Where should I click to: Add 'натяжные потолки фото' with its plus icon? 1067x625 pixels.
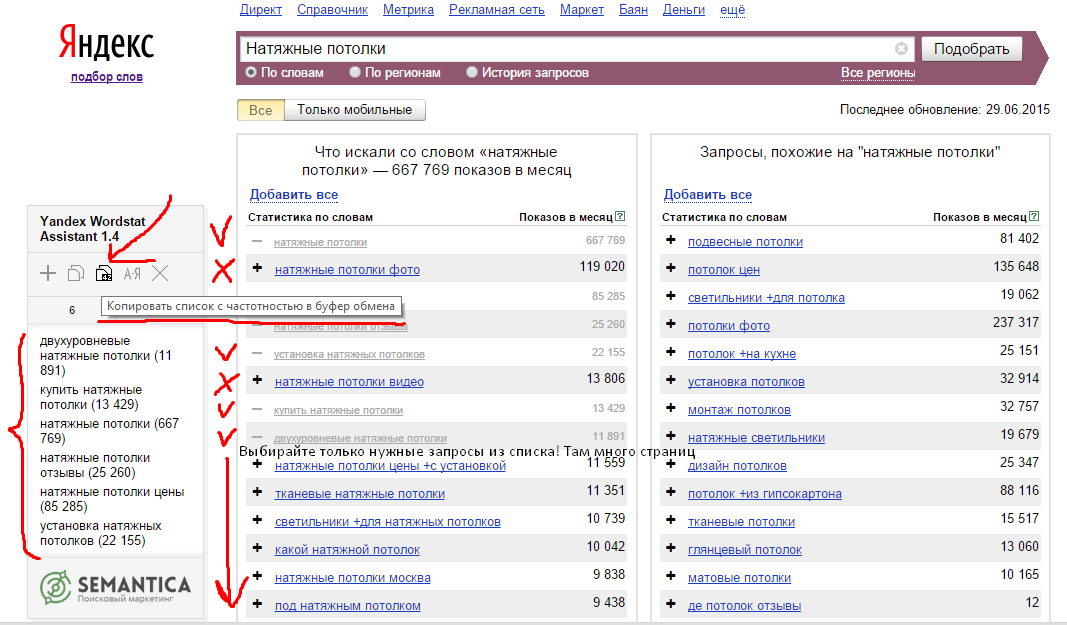tap(257, 268)
